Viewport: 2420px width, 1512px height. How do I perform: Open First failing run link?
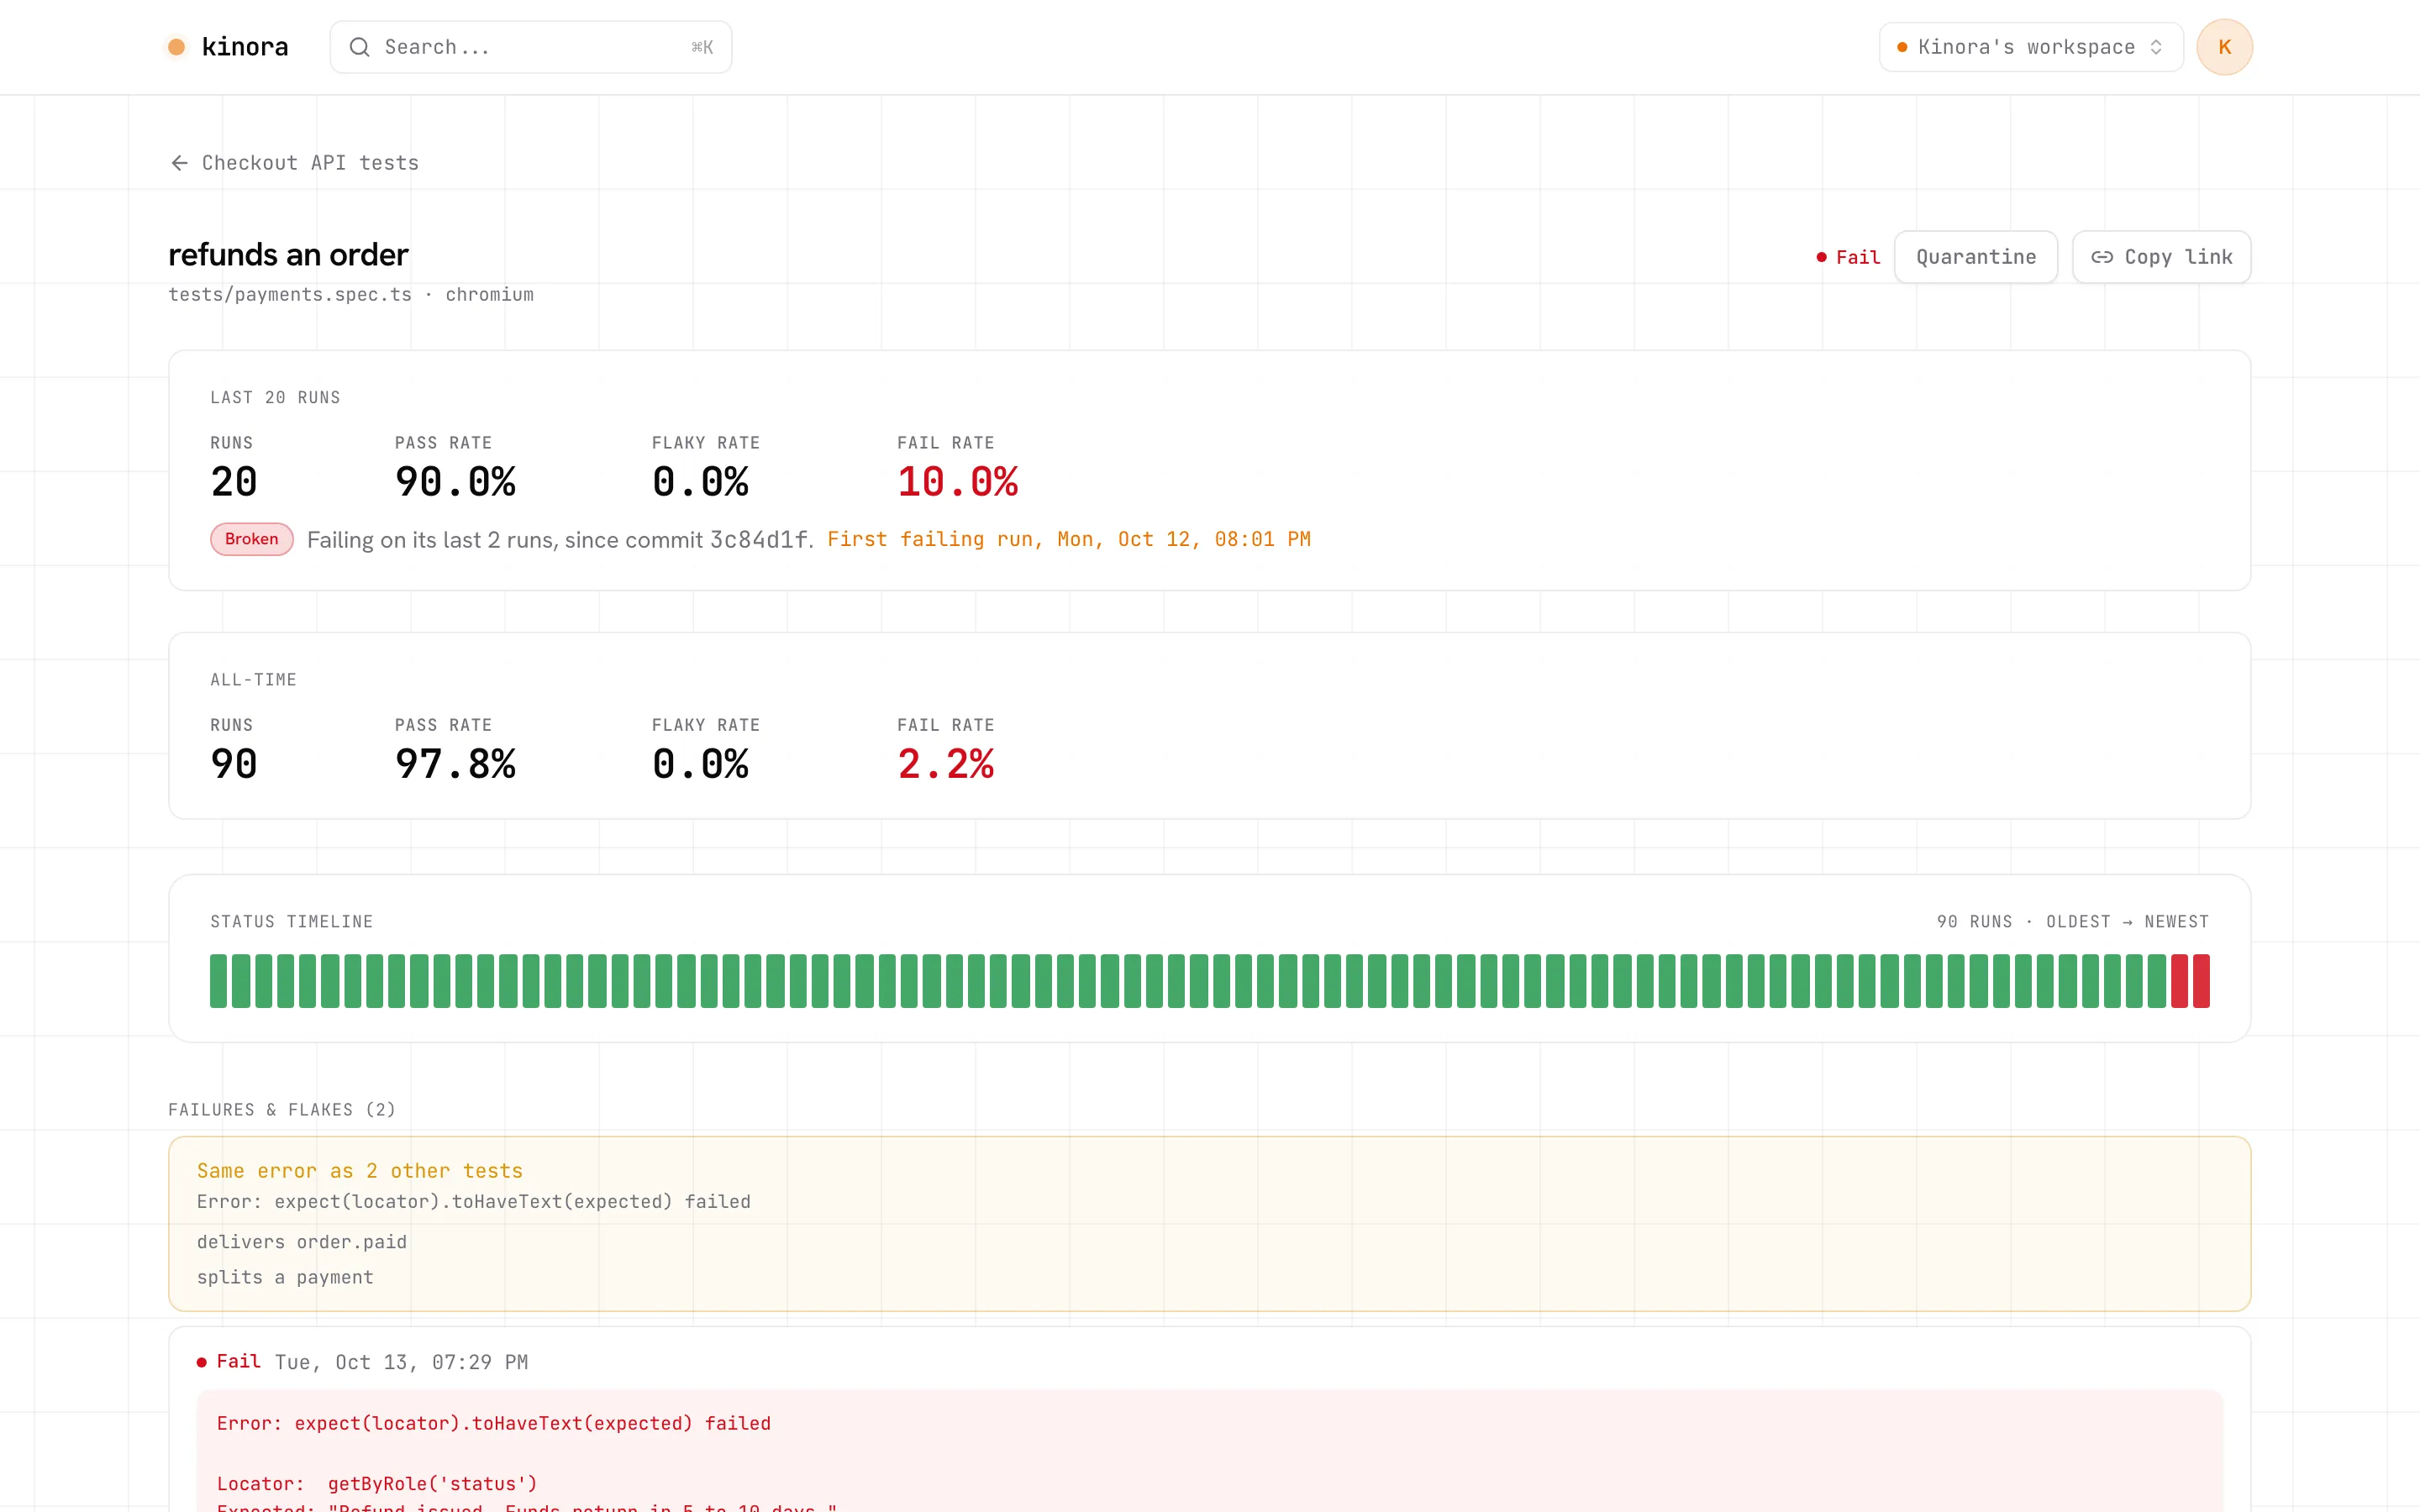pos(1068,539)
